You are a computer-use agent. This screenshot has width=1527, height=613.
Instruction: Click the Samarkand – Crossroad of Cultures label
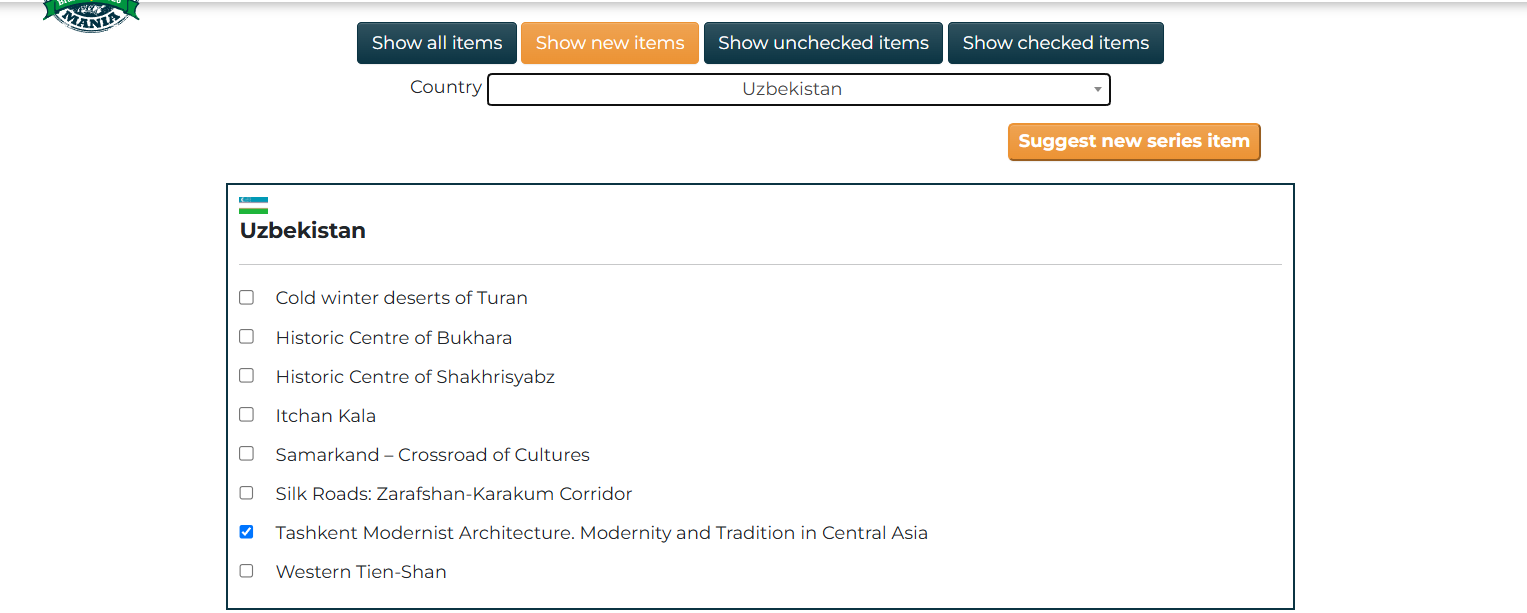tap(433, 454)
